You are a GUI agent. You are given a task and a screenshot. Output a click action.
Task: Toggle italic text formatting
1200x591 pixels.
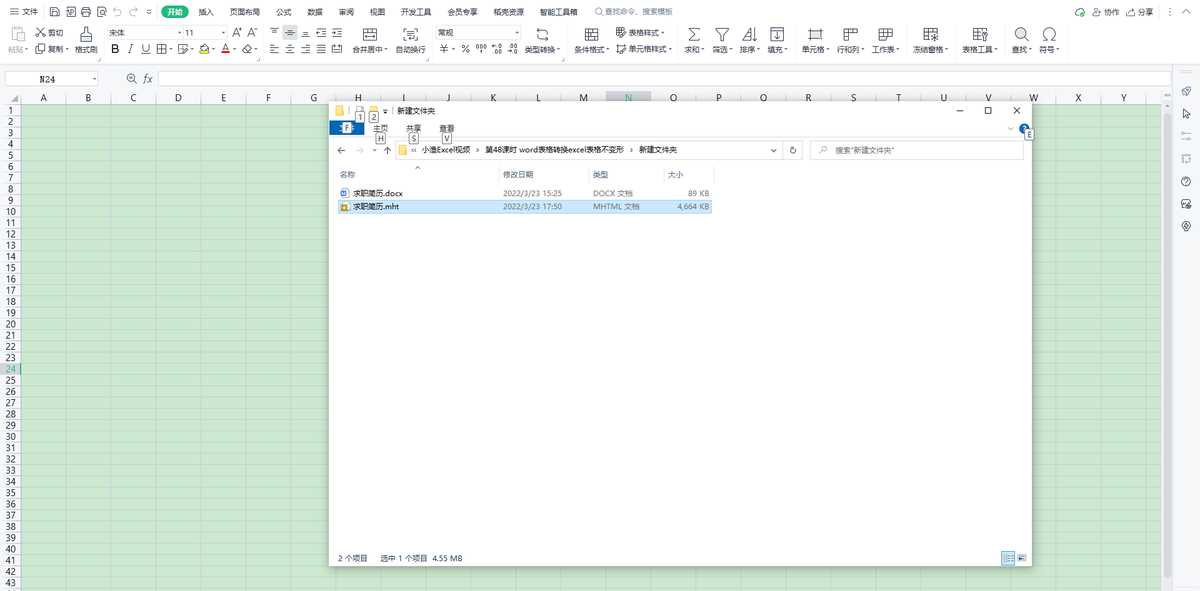point(130,49)
